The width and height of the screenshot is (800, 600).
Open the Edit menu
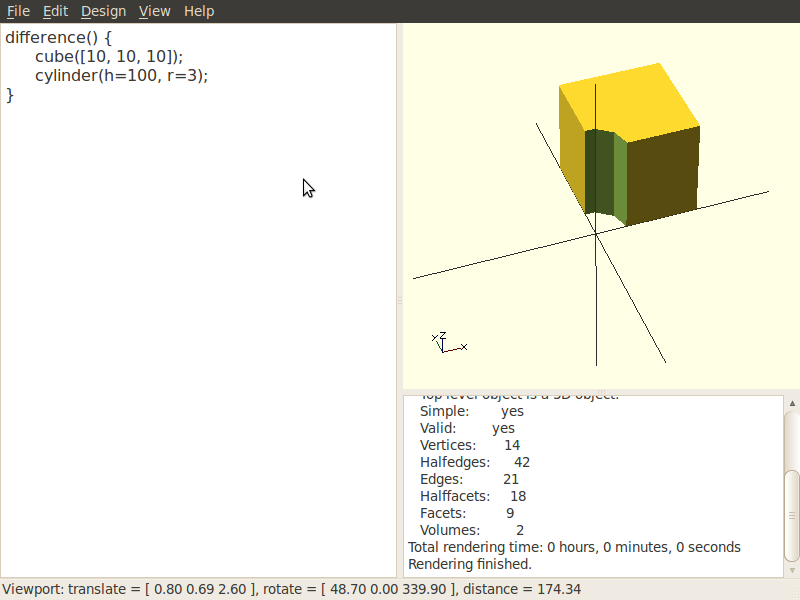click(x=55, y=11)
